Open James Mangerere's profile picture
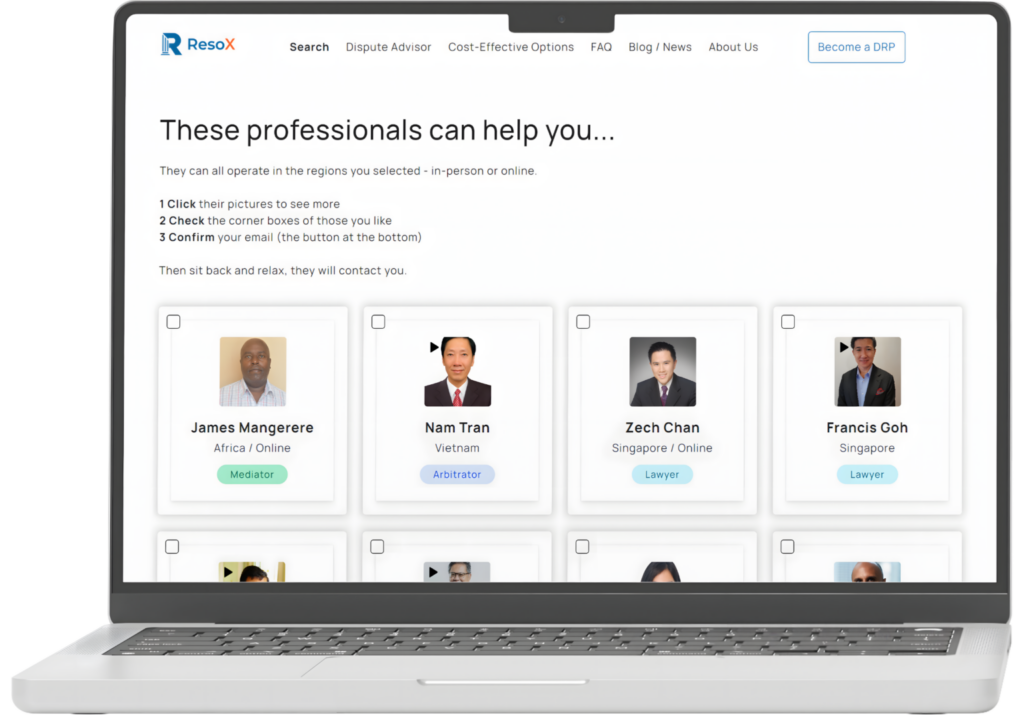1024x715 pixels. pos(253,372)
